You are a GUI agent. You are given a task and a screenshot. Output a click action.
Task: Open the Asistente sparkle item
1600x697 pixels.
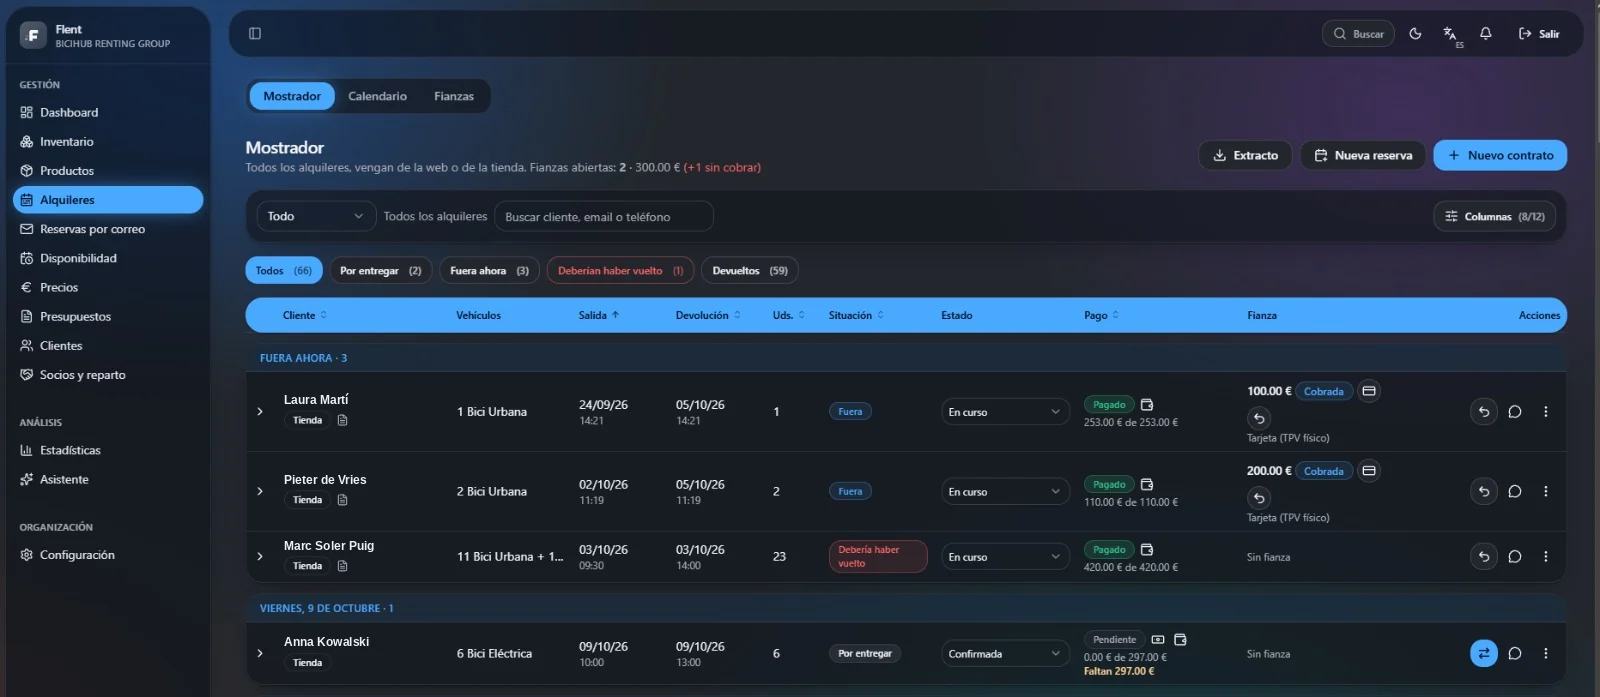pos(108,479)
